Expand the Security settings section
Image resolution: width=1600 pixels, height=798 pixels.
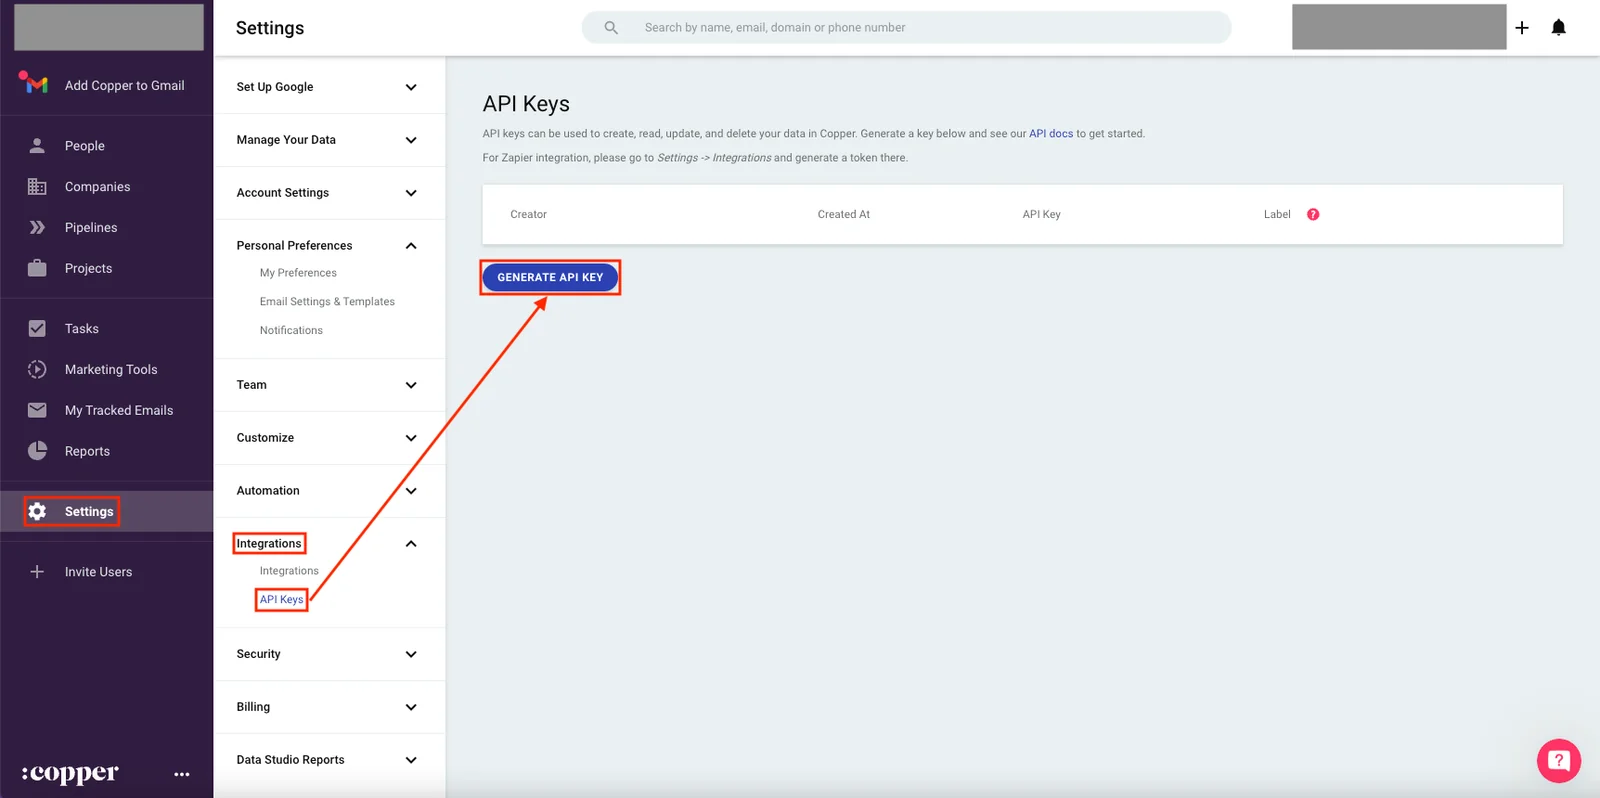click(329, 654)
